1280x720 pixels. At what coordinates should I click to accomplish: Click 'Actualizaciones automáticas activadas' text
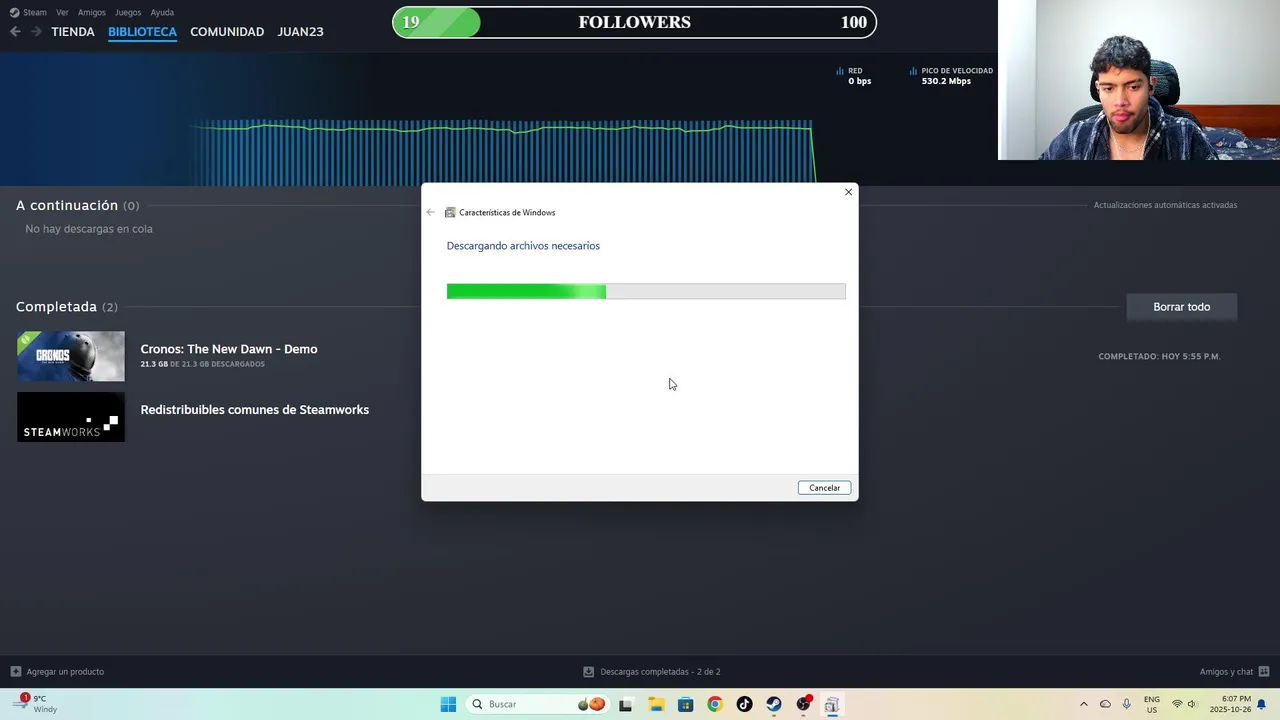point(1165,205)
